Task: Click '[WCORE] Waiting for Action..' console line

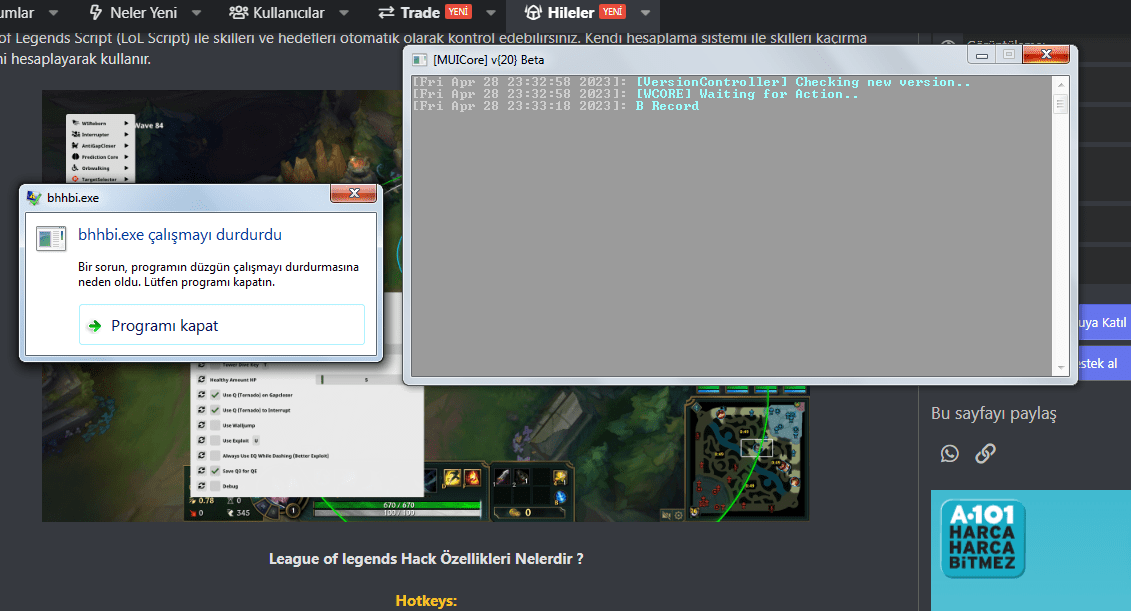Action: coord(747,94)
